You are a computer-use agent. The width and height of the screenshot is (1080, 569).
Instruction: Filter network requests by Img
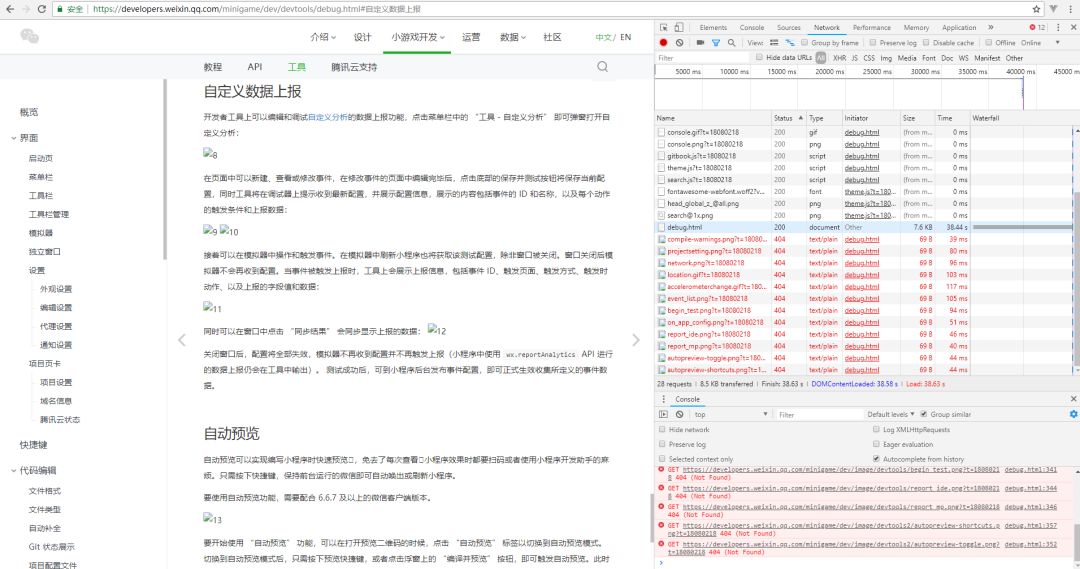(886, 58)
